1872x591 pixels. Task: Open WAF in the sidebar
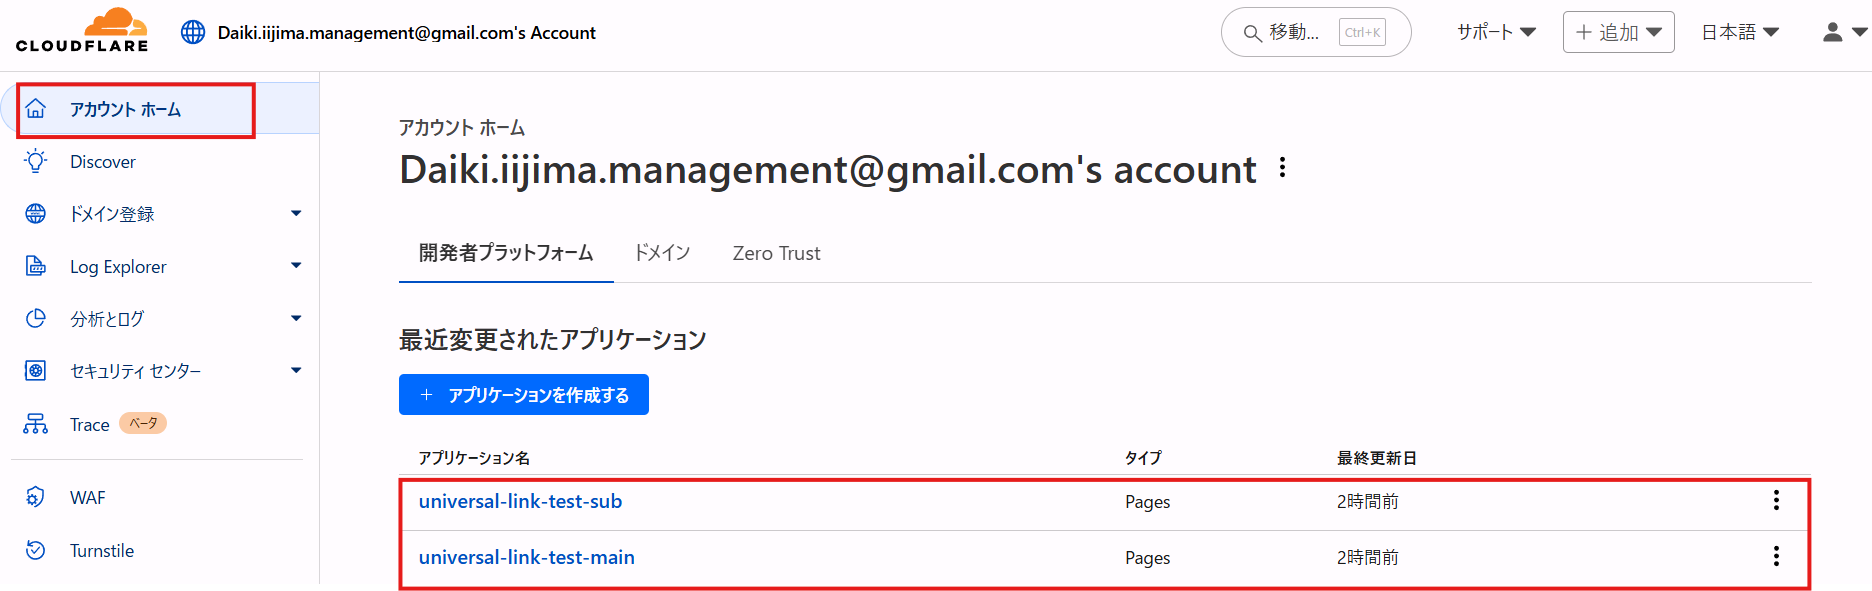(88, 498)
